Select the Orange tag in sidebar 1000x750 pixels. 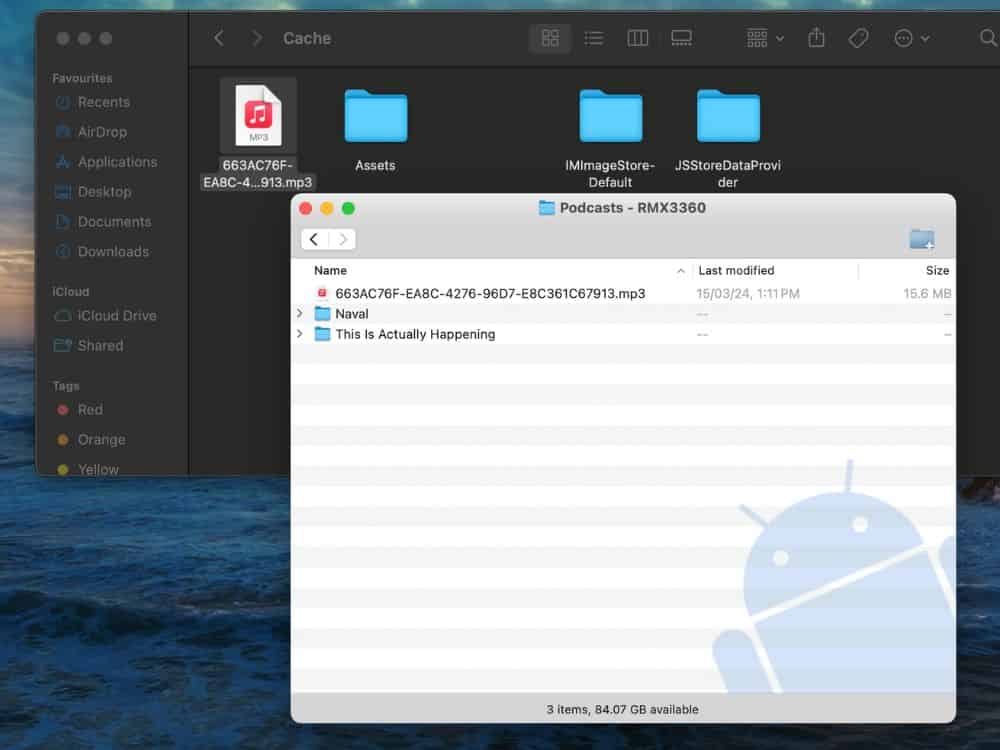pos(101,440)
